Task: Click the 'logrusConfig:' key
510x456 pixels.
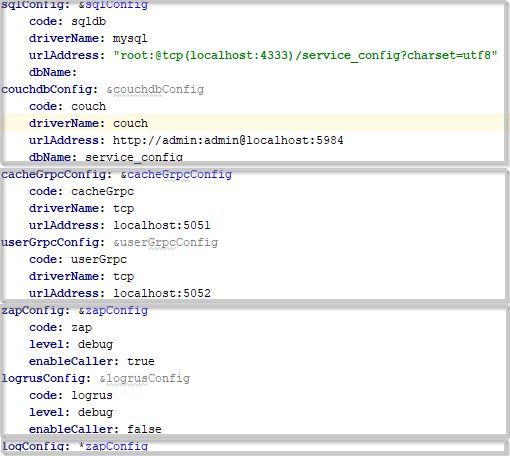Action: pos(46,378)
